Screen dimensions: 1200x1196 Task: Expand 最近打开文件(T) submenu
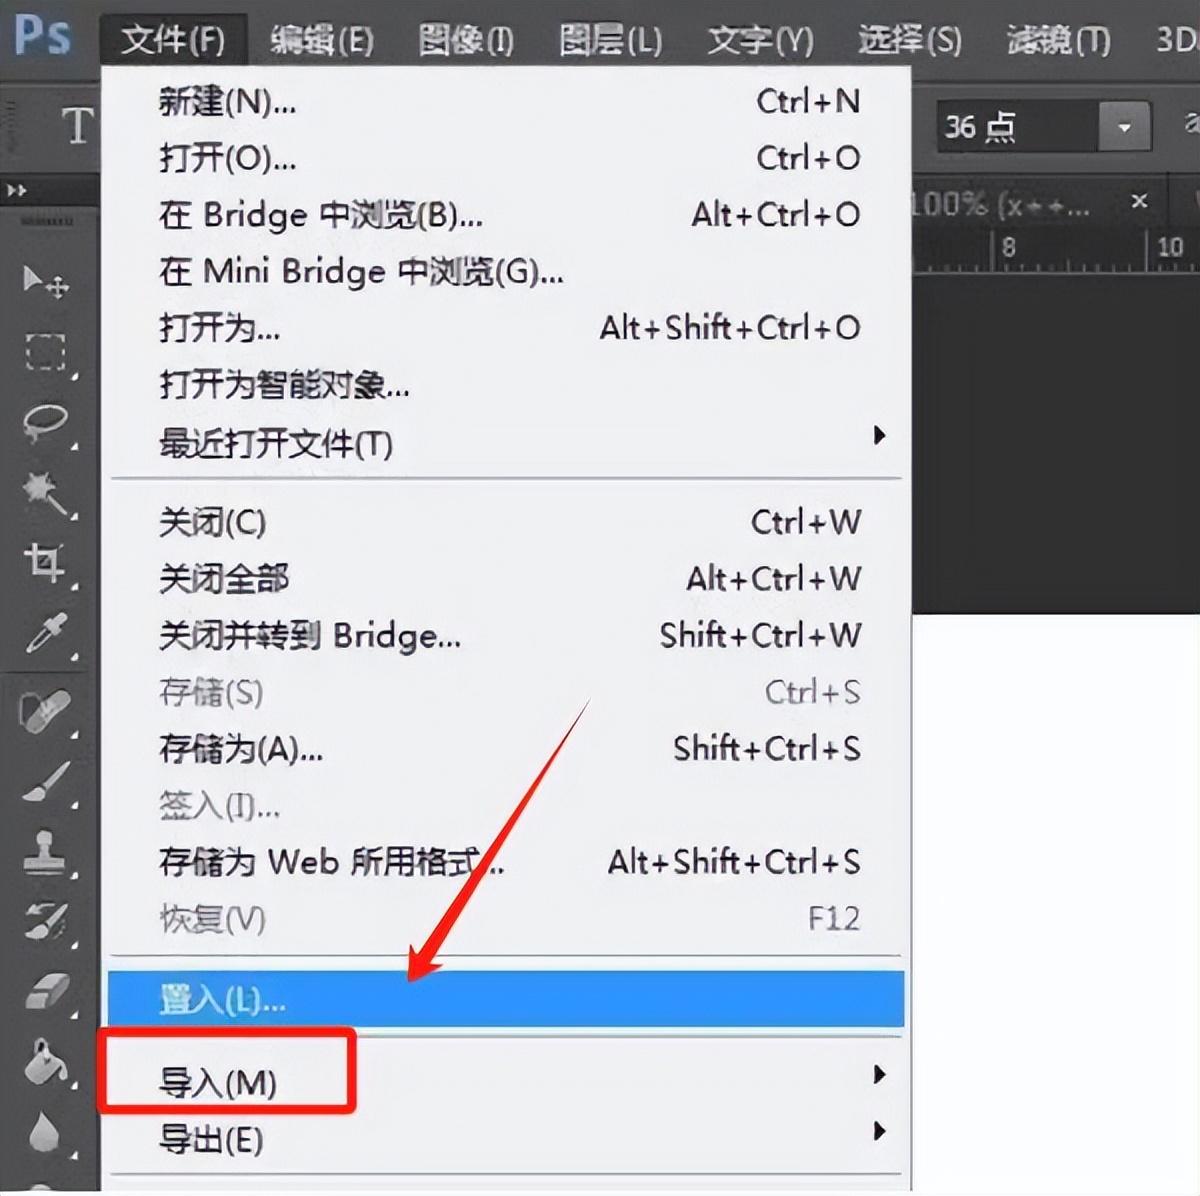tap(508, 442)
